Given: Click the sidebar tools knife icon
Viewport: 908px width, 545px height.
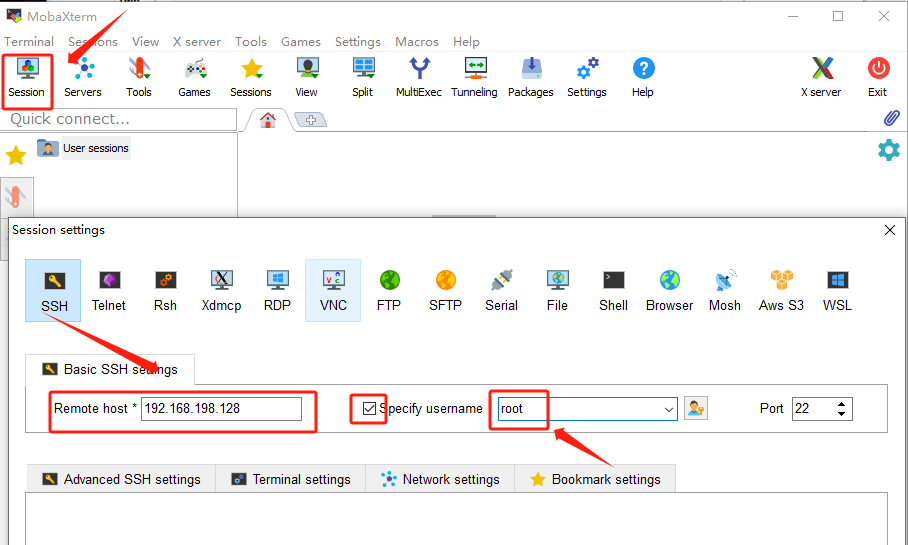Looking at the screenshot, I should pyautogui.click(x=16, y=196).
